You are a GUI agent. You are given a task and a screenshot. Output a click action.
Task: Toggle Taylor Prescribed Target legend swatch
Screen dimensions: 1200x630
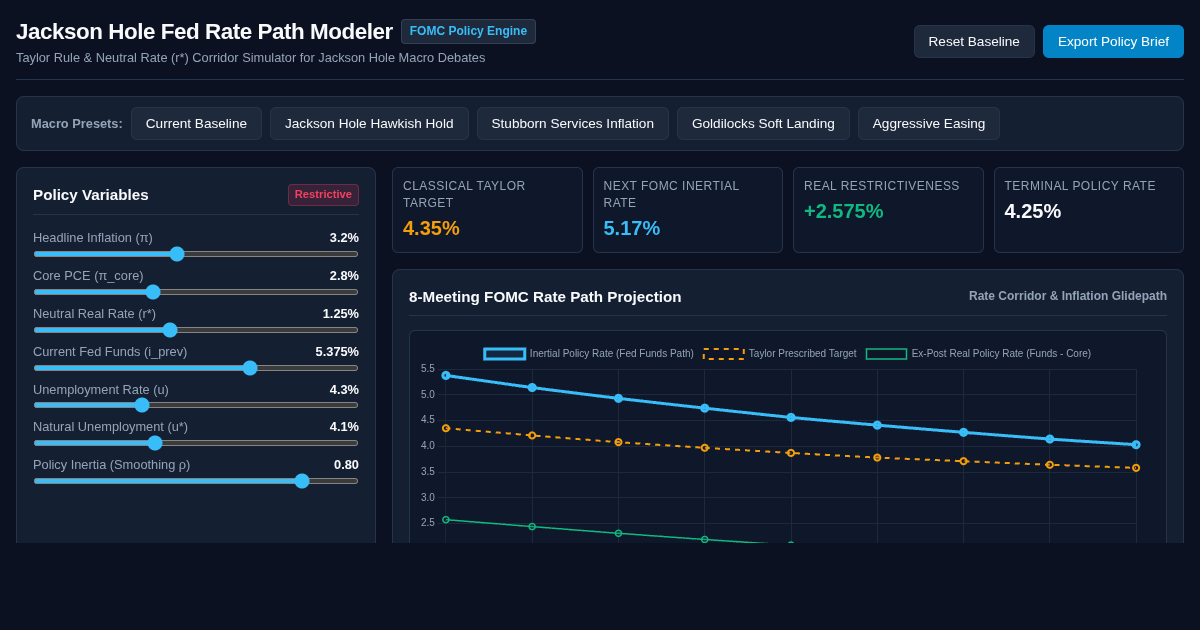723,354
